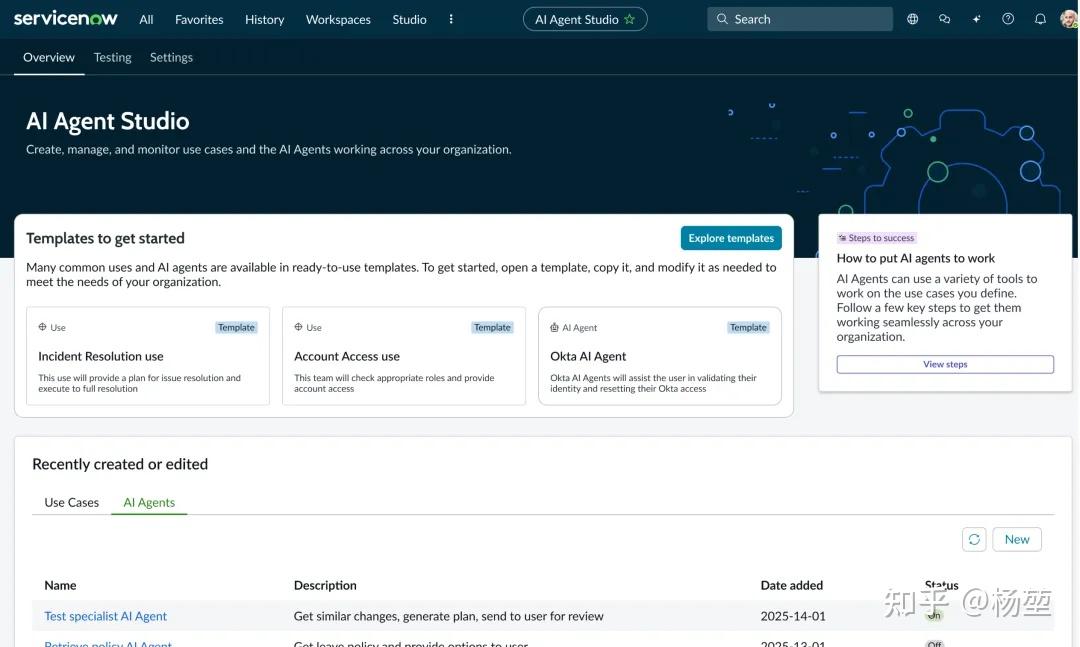Click in the Search field
1080x647 pixels.
pyautogui.click(x=800, y=19)
